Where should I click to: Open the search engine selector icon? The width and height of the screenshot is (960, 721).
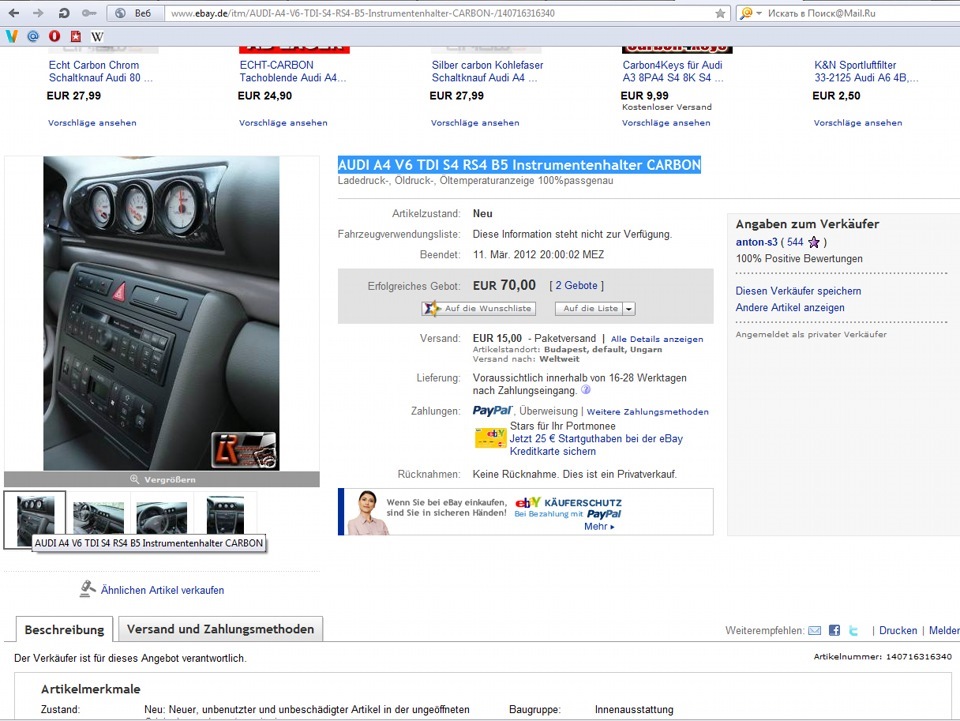[x=746, y=13]
